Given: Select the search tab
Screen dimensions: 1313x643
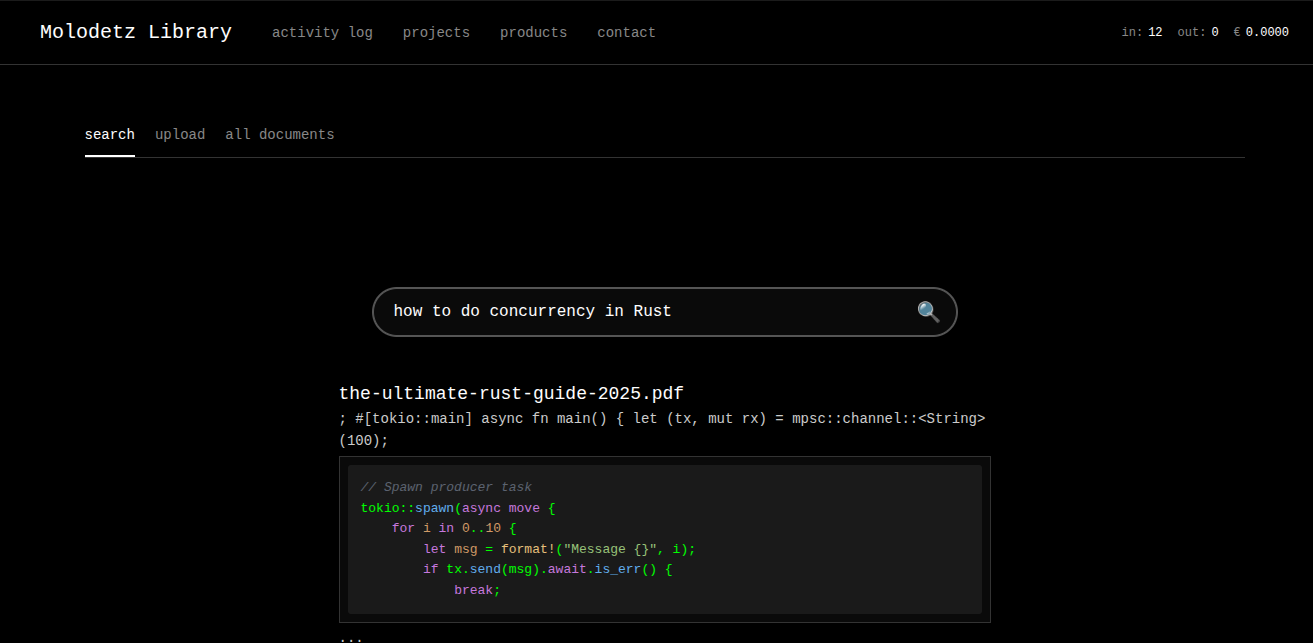Looking at the screenshot, I should (109, 135).
